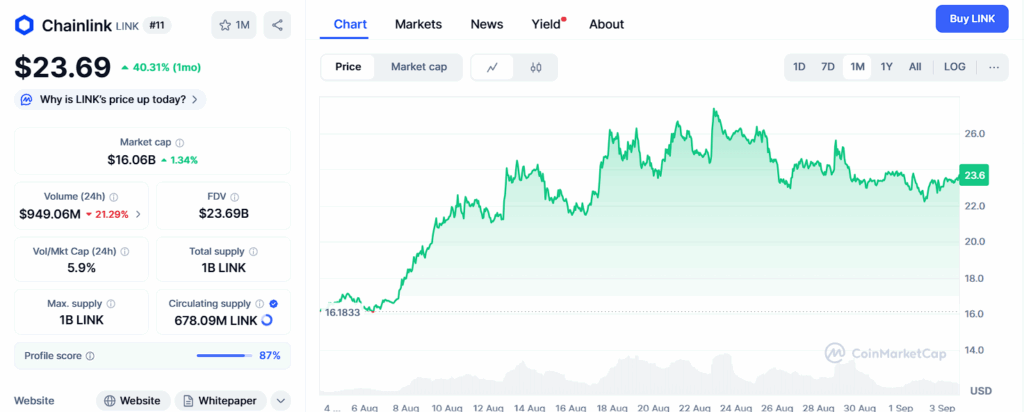Screen dimensions: 1024x412
Task: Switch to candlestick chart icon
Action: [x=536, y=67]
